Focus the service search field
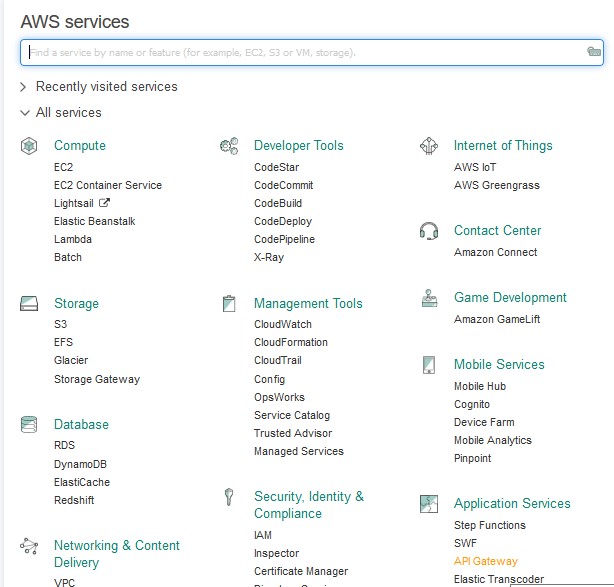Screen dimensions: 614x587 coord(312,52)
